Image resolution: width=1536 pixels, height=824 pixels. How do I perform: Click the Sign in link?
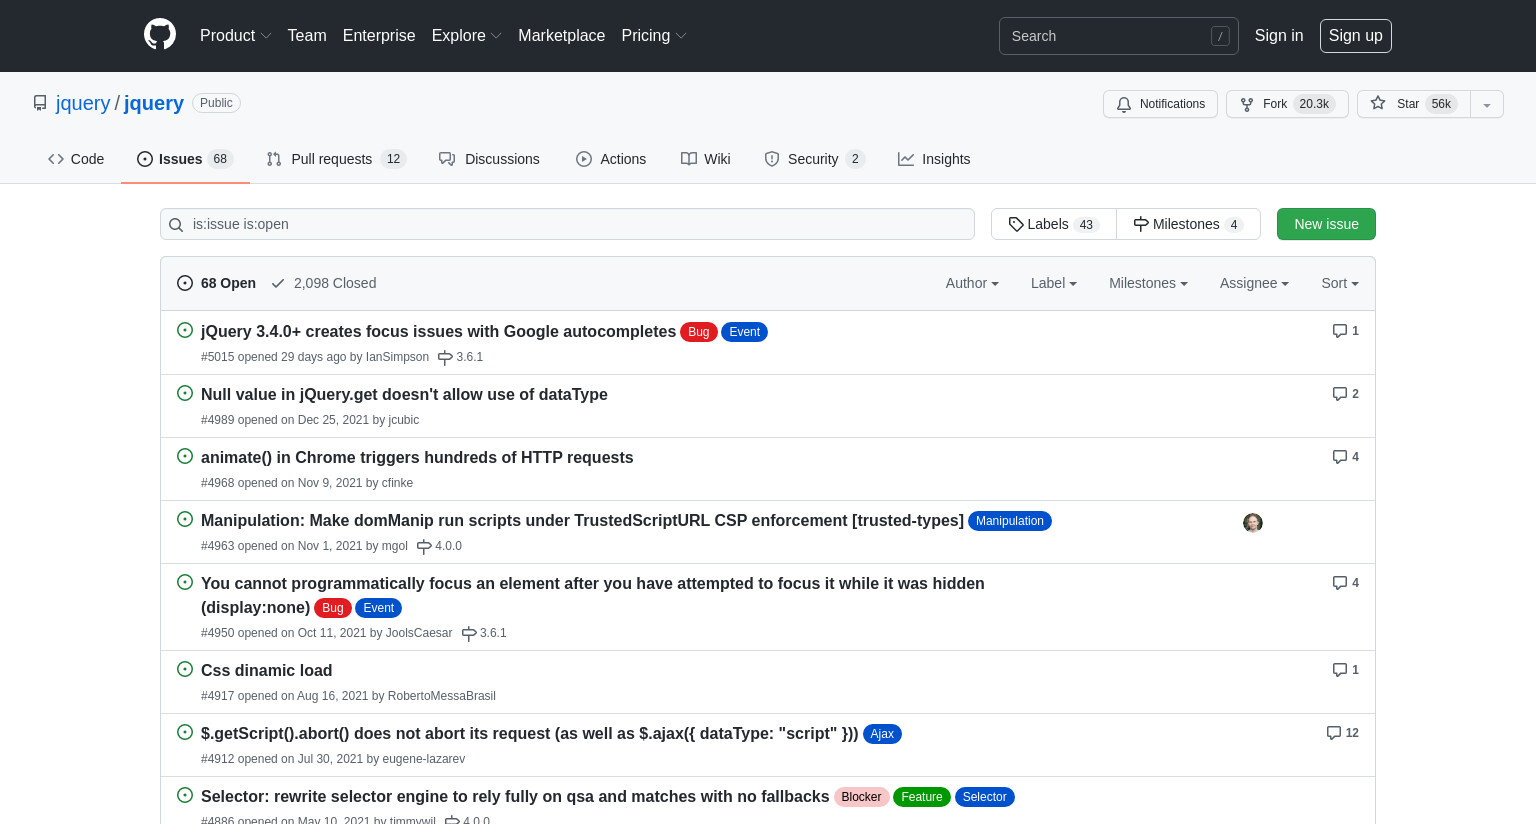point(1279,36)
